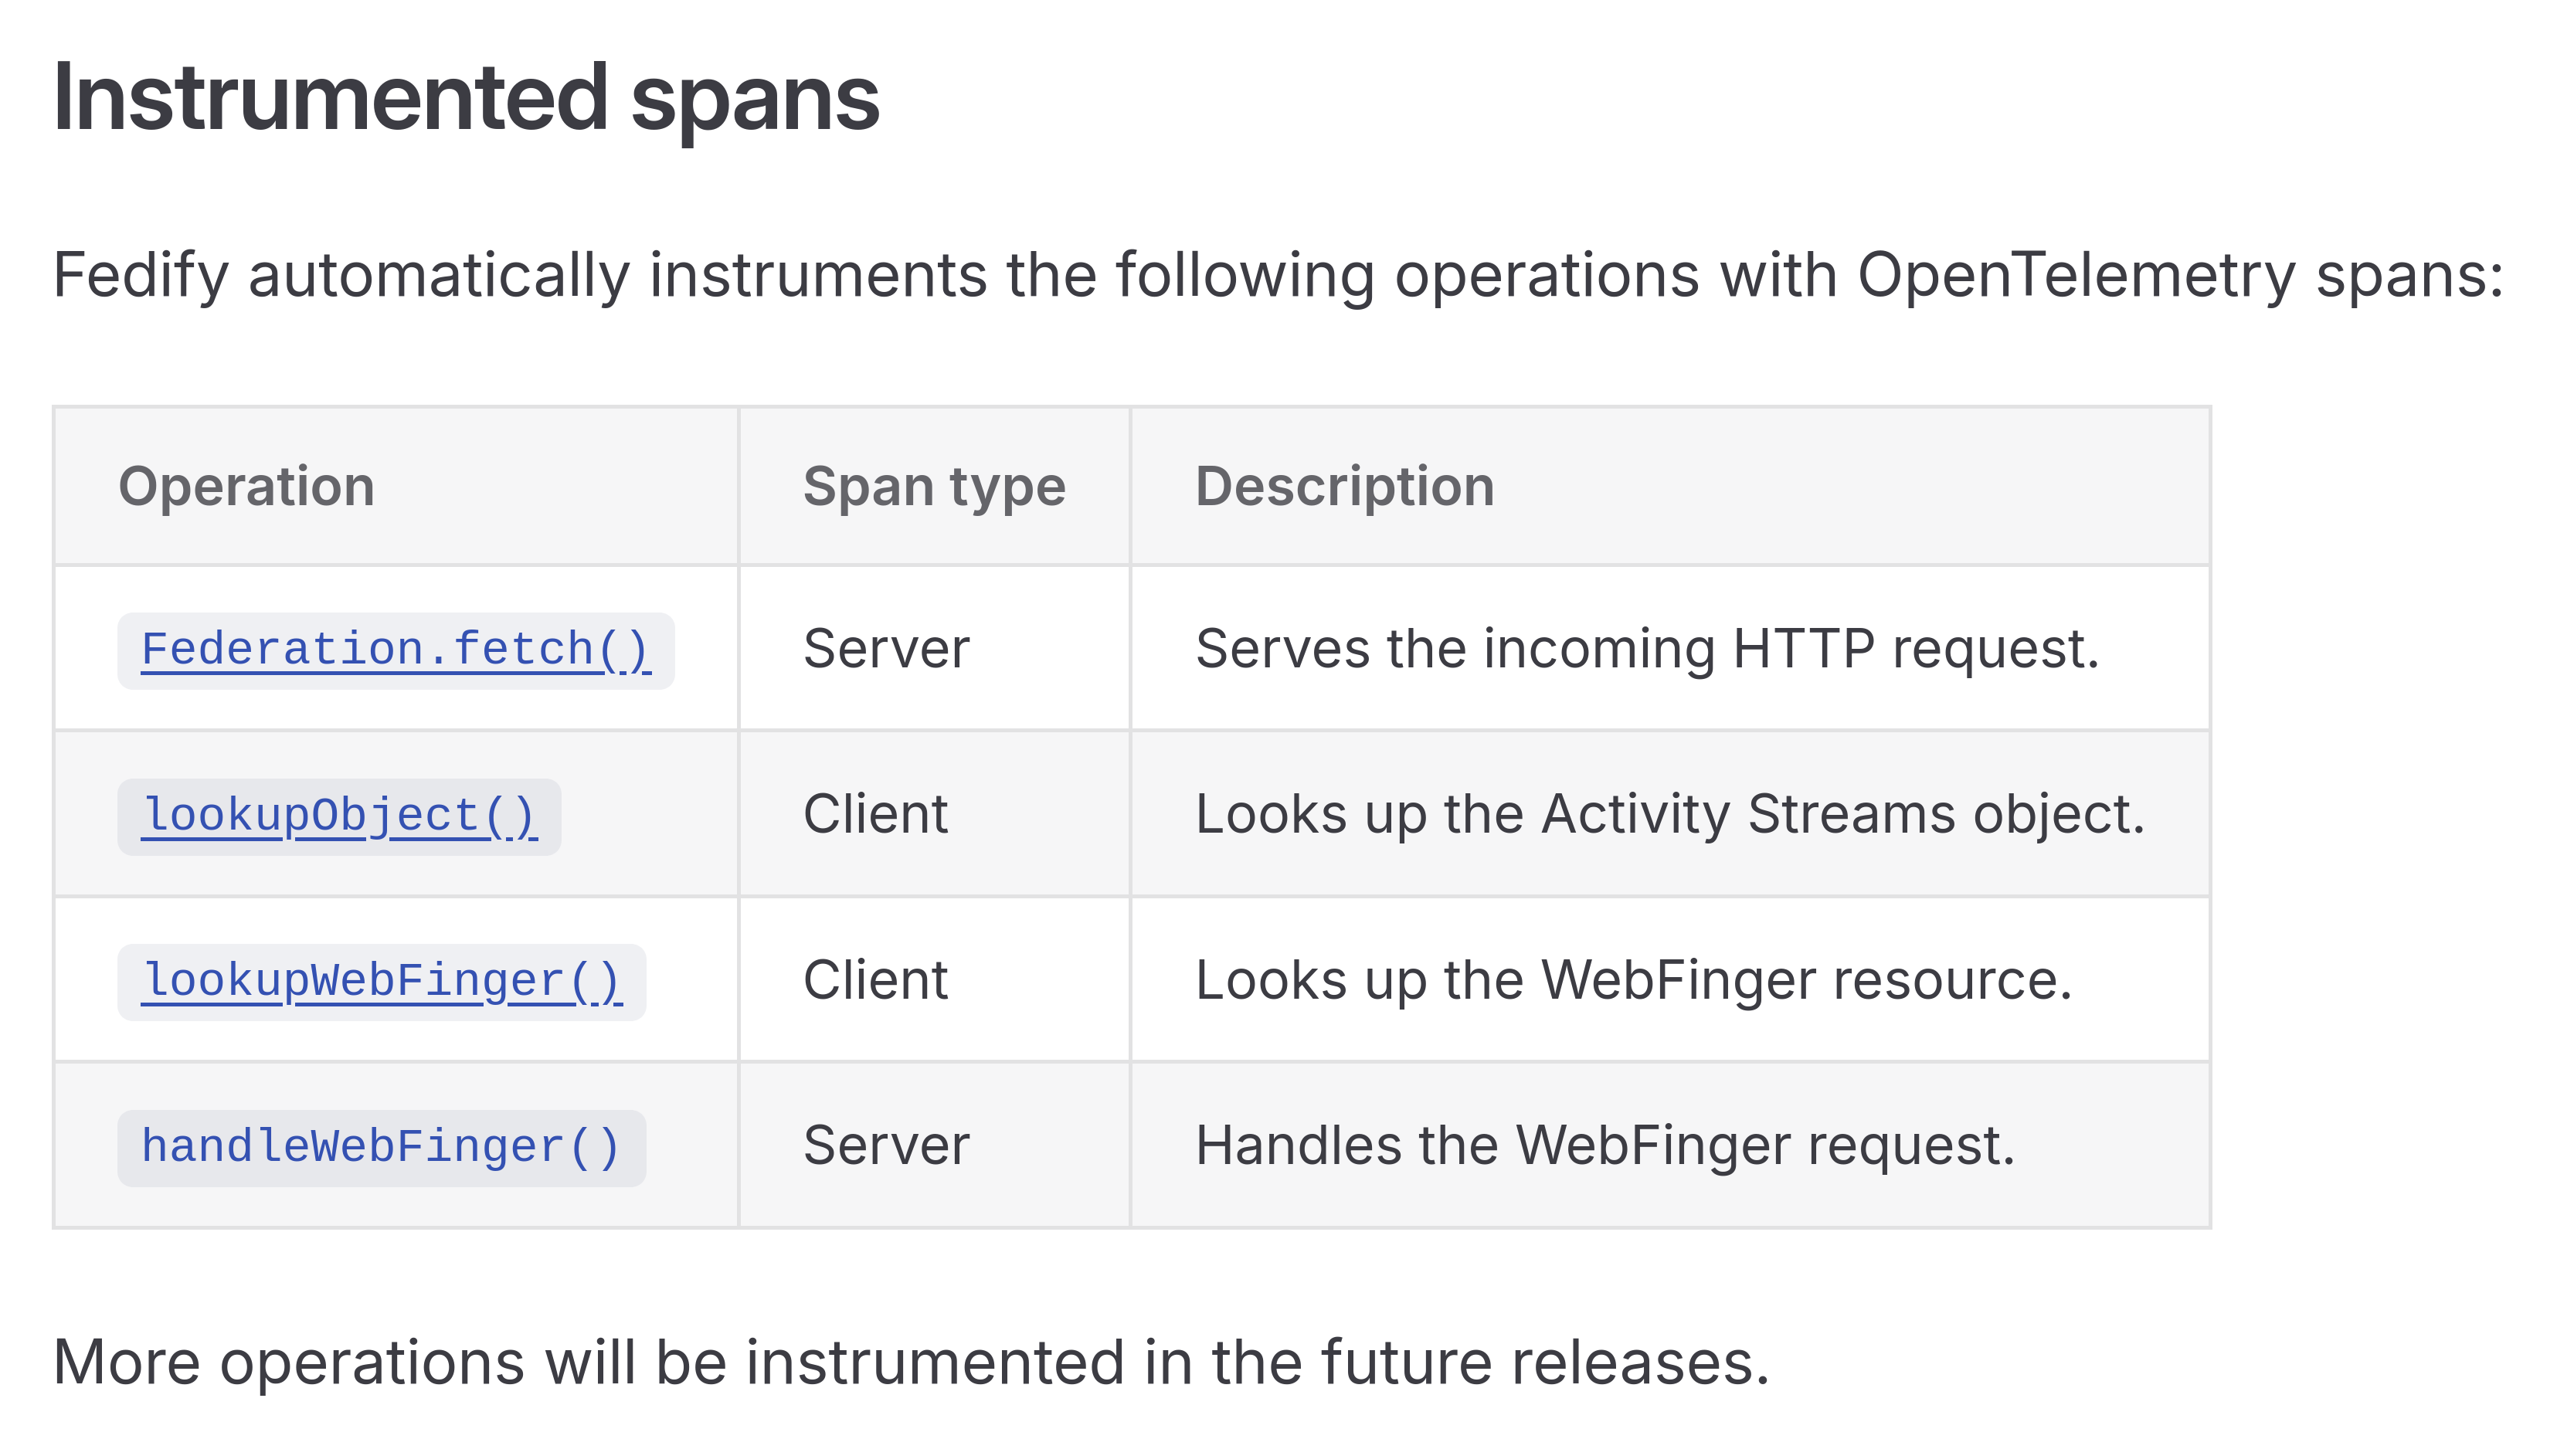2557x1456 pixels.
Task: Click the Description column header
Action: coord(1344,487)
